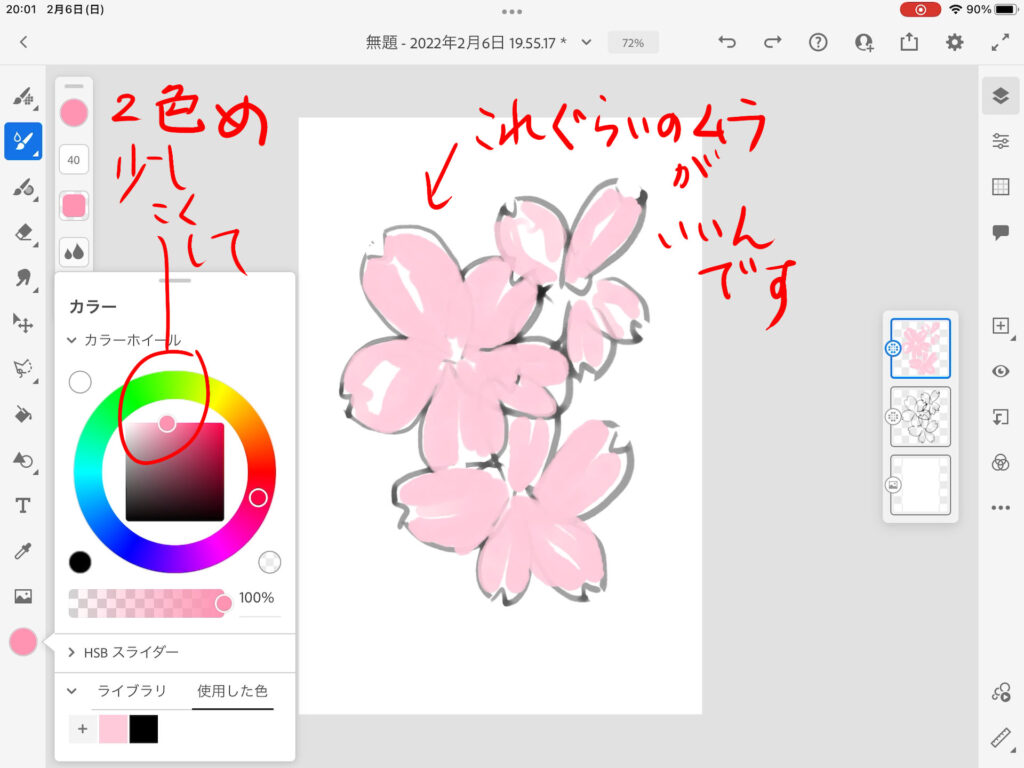Pick the black swatch in used colors
This screenshot has height=768, width=1024.
click(x=143, y=729)
